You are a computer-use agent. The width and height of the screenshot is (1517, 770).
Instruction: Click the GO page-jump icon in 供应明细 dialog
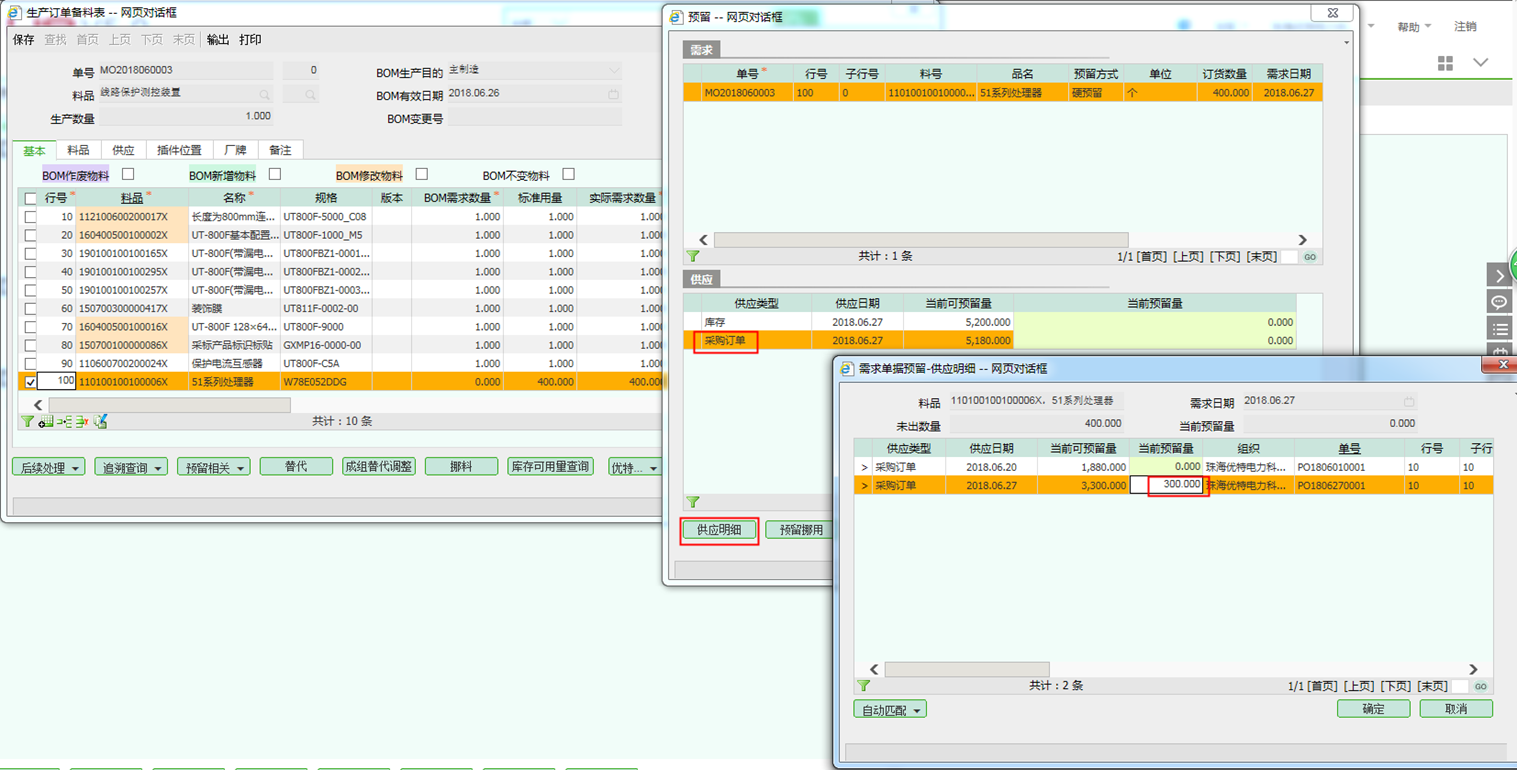point(1480,686)
